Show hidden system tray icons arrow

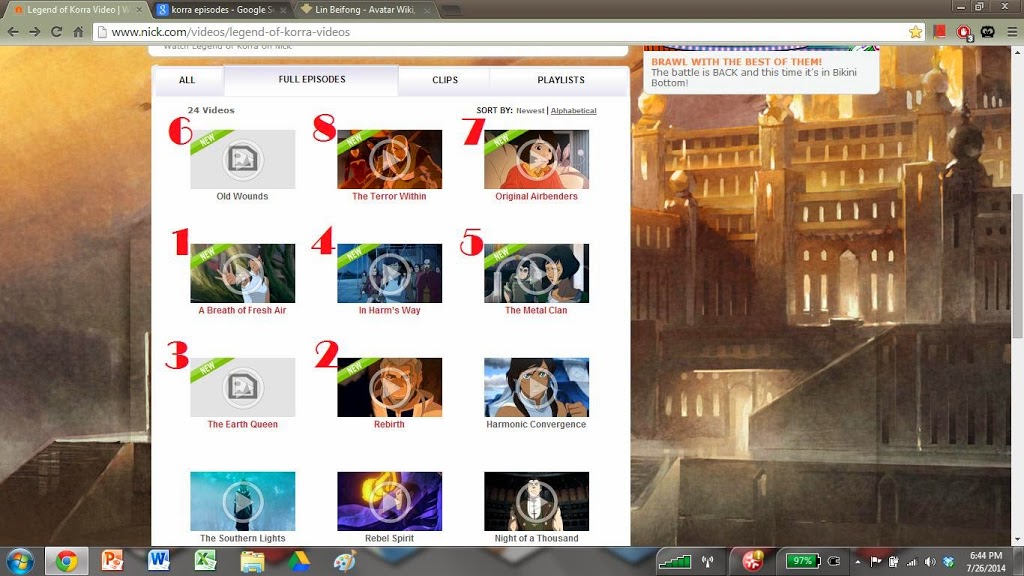coord(857,562)
